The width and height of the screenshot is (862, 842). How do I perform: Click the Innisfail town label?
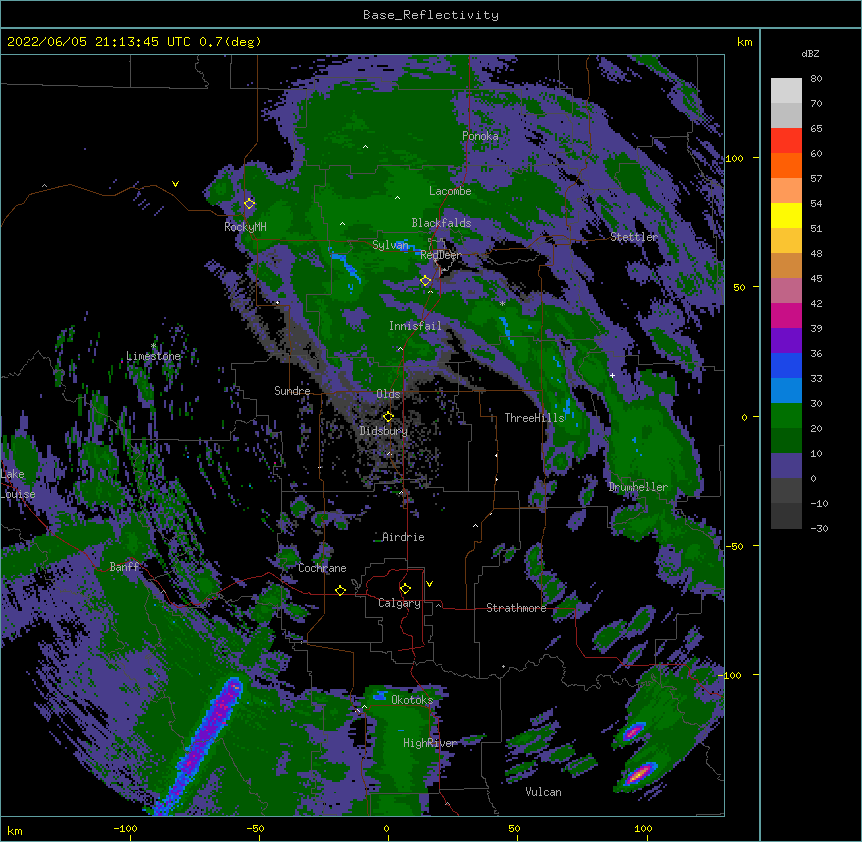click(x=415, y=326)
